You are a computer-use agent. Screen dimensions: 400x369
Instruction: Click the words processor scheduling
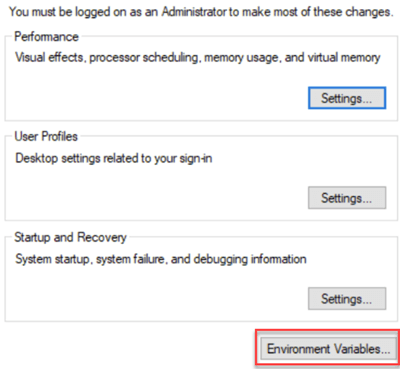click(144, 58)
